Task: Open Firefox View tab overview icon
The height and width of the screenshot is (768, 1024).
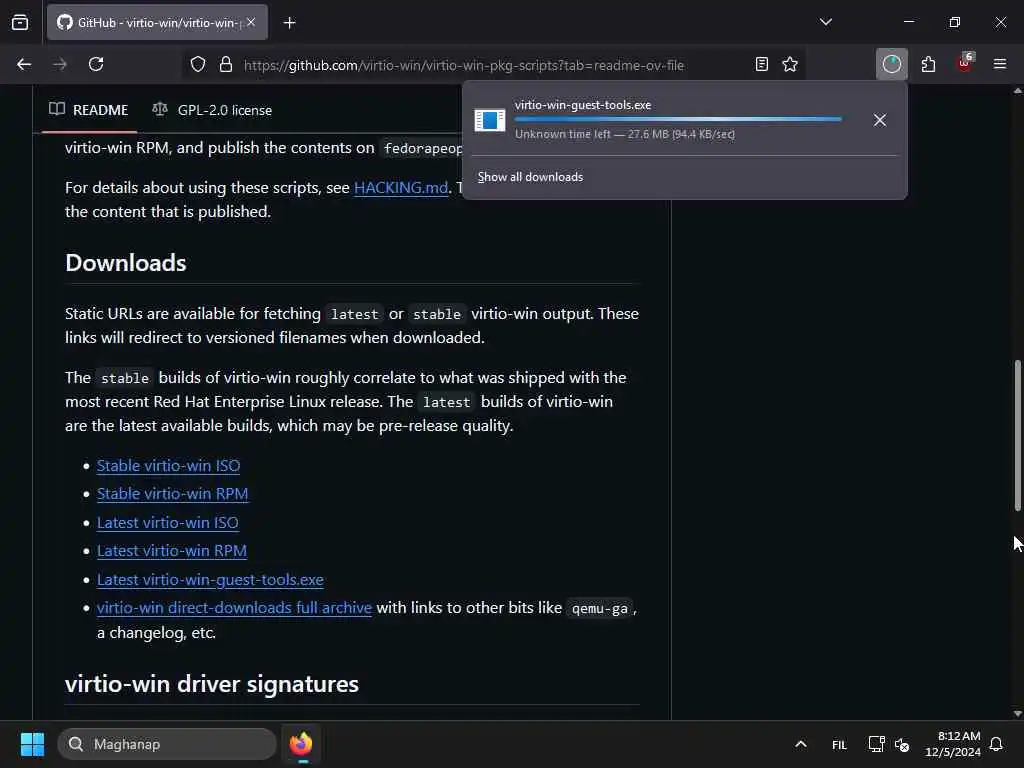Action: click(20, 23)
